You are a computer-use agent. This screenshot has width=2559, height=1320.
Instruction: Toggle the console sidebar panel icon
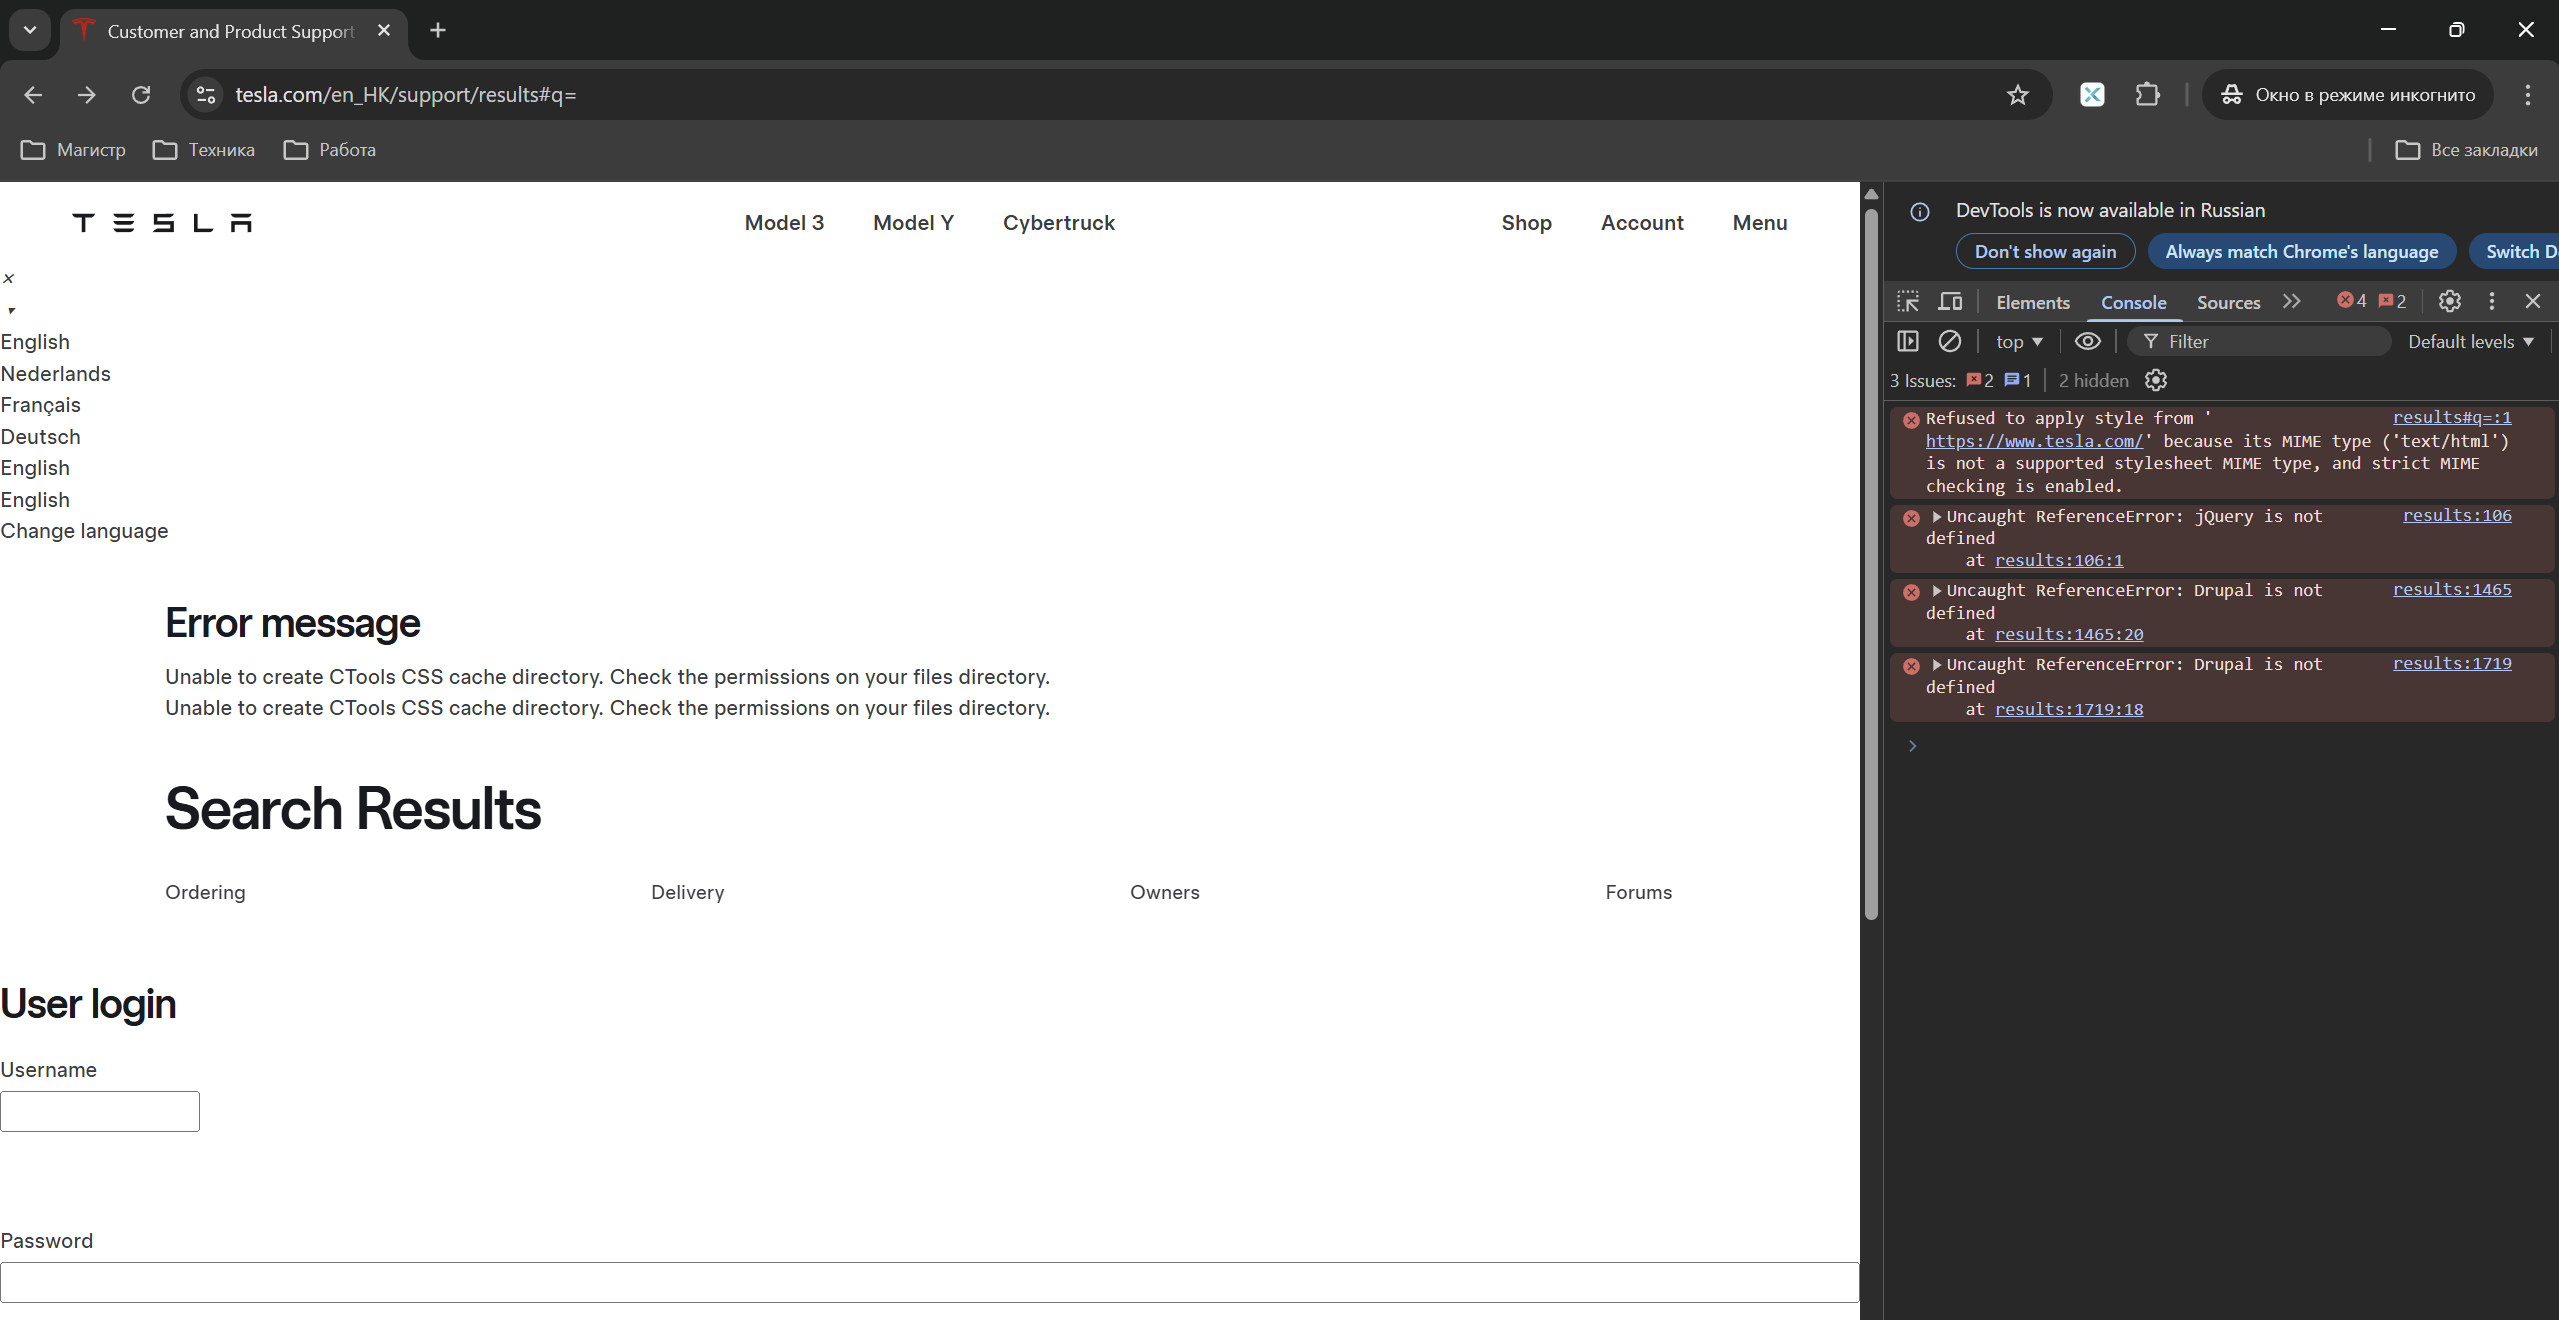pos(1907,341)
